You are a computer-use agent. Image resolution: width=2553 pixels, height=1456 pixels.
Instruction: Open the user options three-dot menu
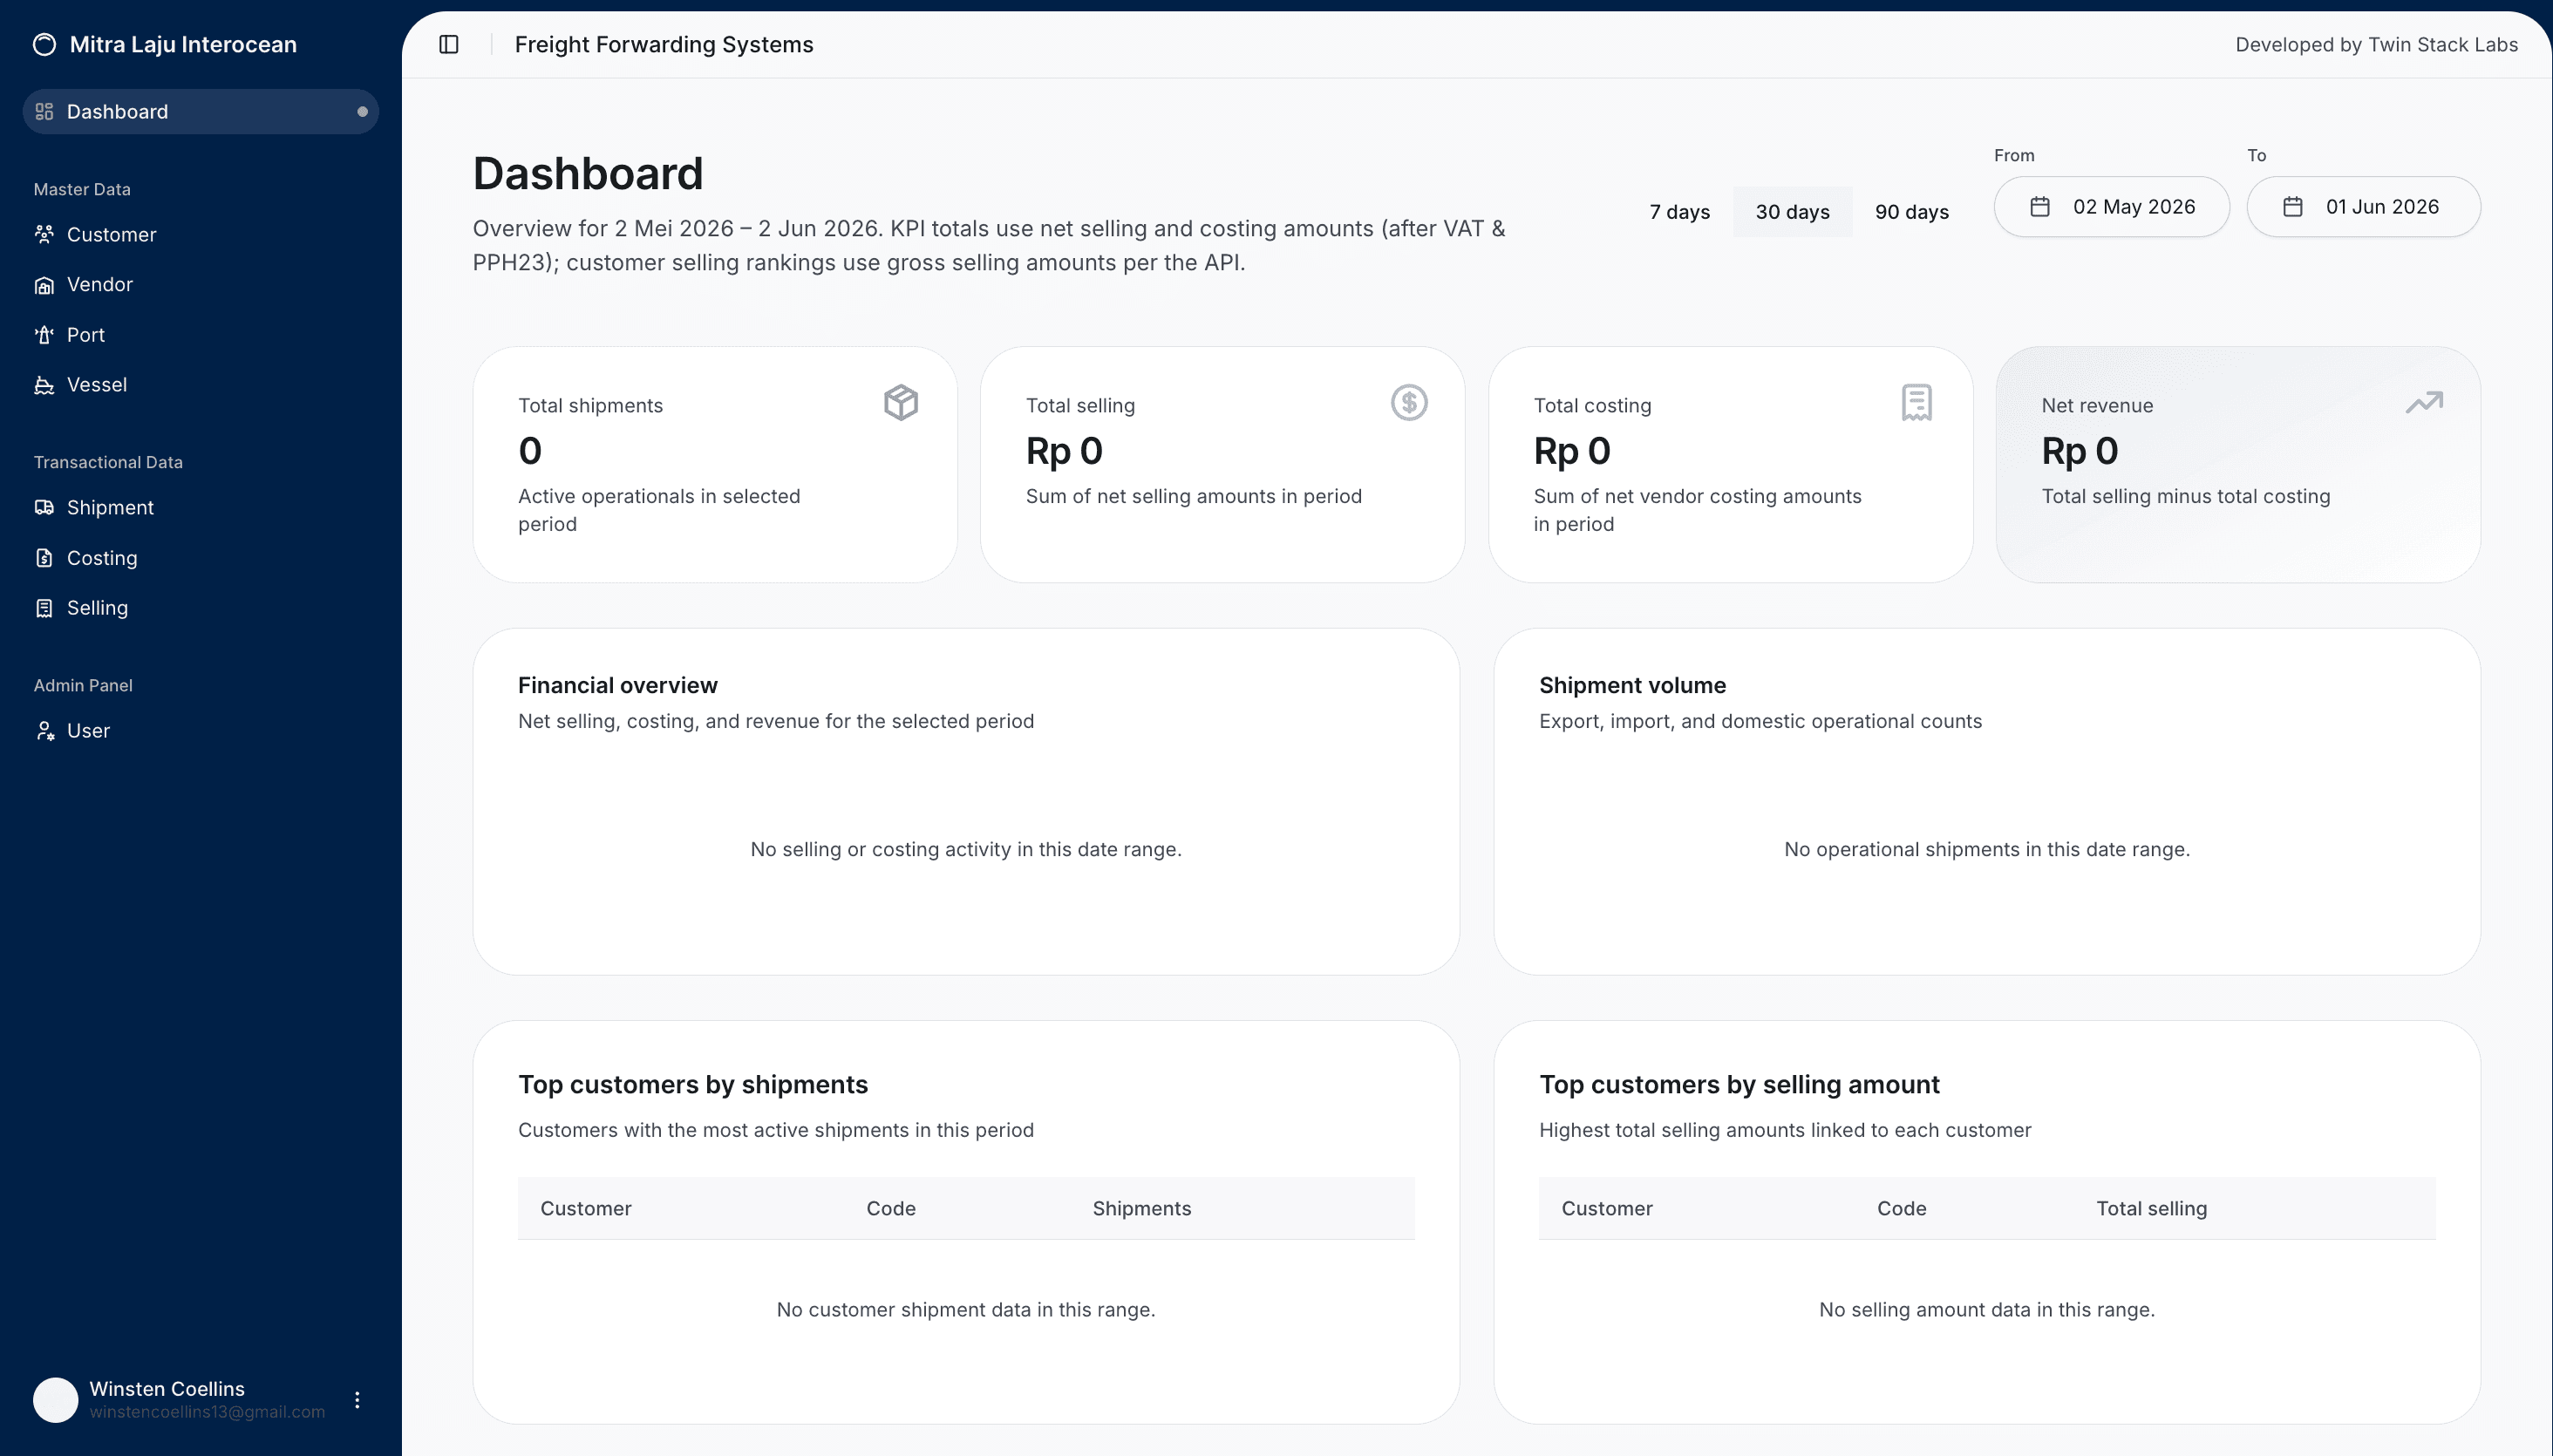(x=357, y=1400)
